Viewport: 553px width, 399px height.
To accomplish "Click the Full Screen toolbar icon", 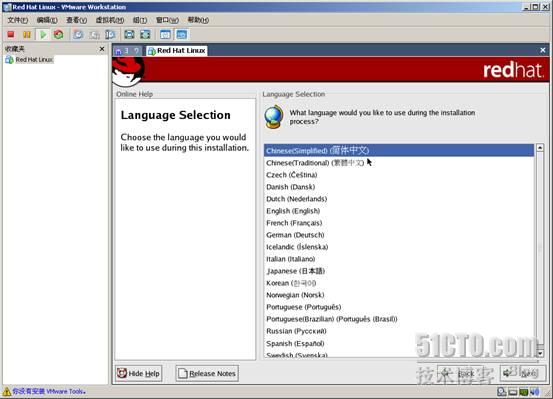I will (x=129, y=35).
